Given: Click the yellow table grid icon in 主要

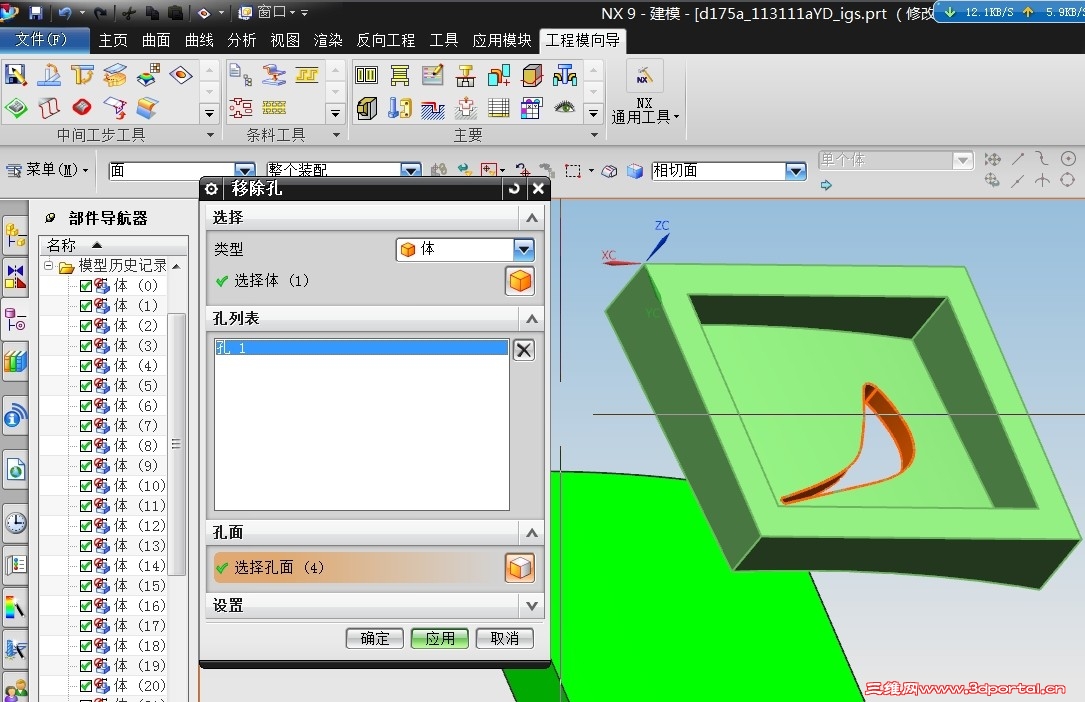Looking at the screenshot, I should click(498, 107).
